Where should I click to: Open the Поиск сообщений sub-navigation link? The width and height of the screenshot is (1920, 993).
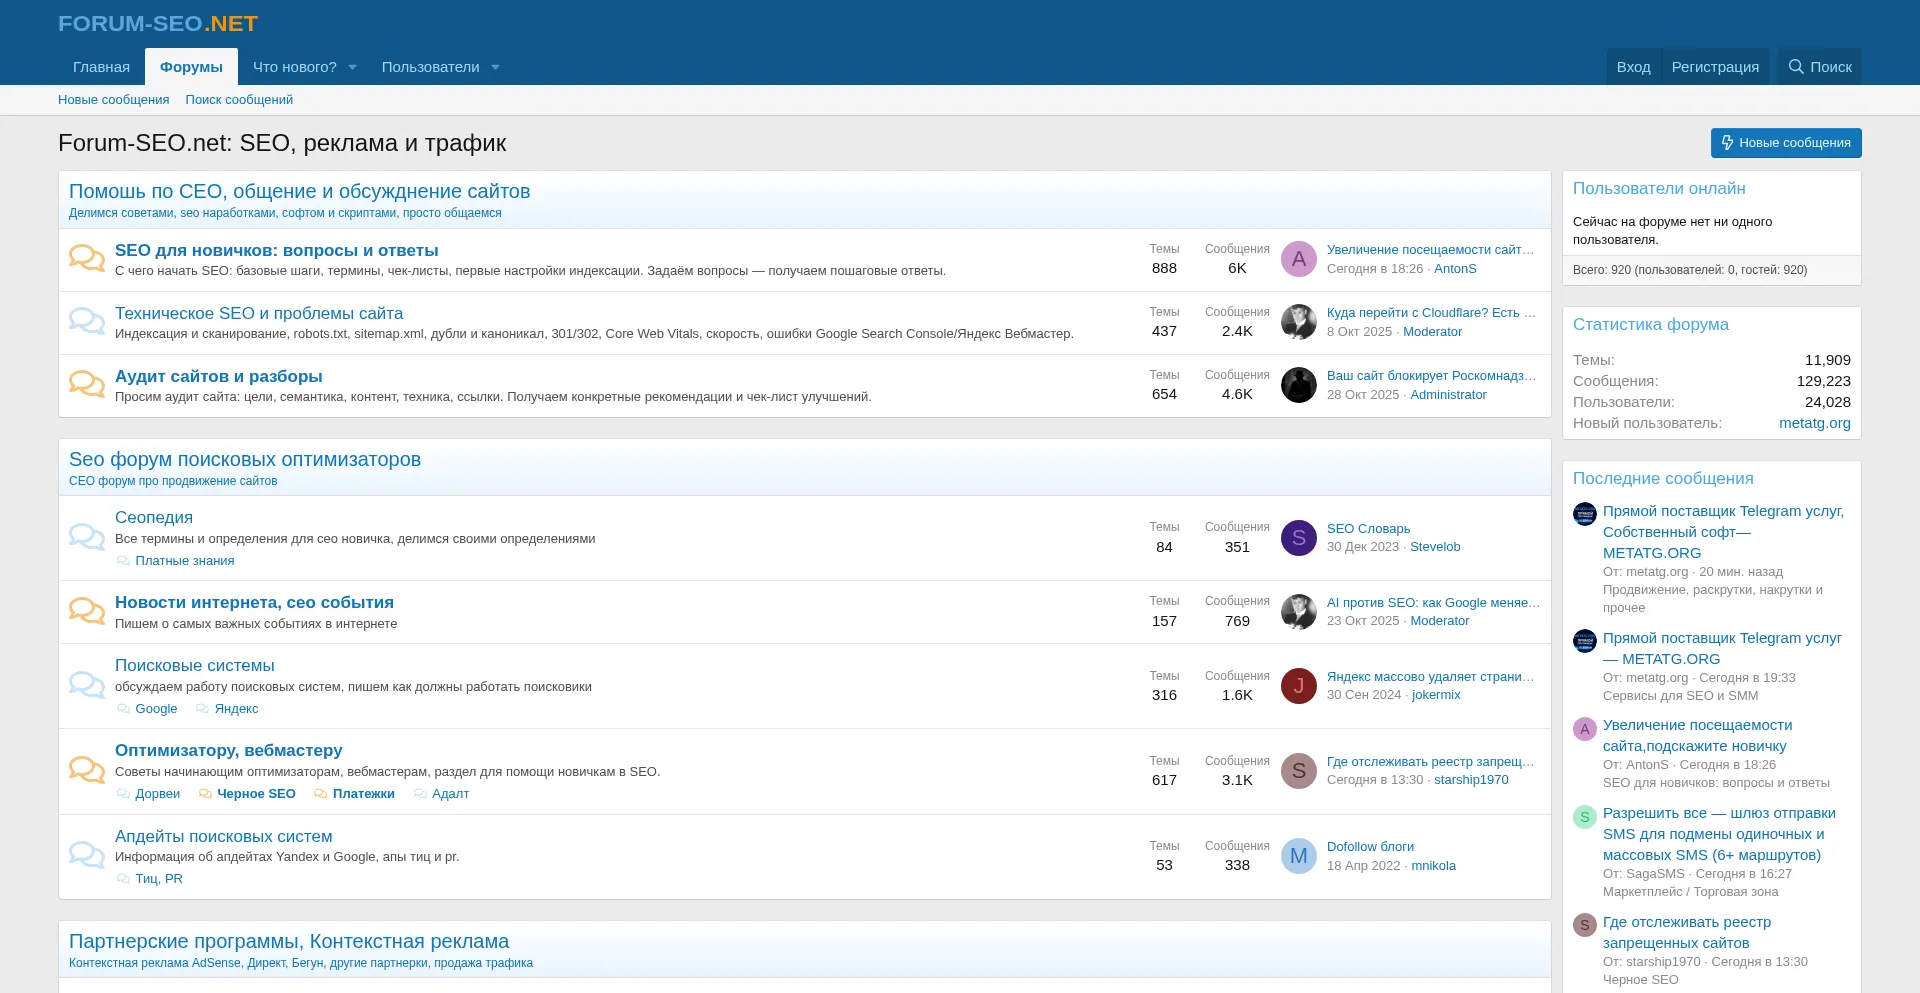pyautogui.click(x=239, y=100)
